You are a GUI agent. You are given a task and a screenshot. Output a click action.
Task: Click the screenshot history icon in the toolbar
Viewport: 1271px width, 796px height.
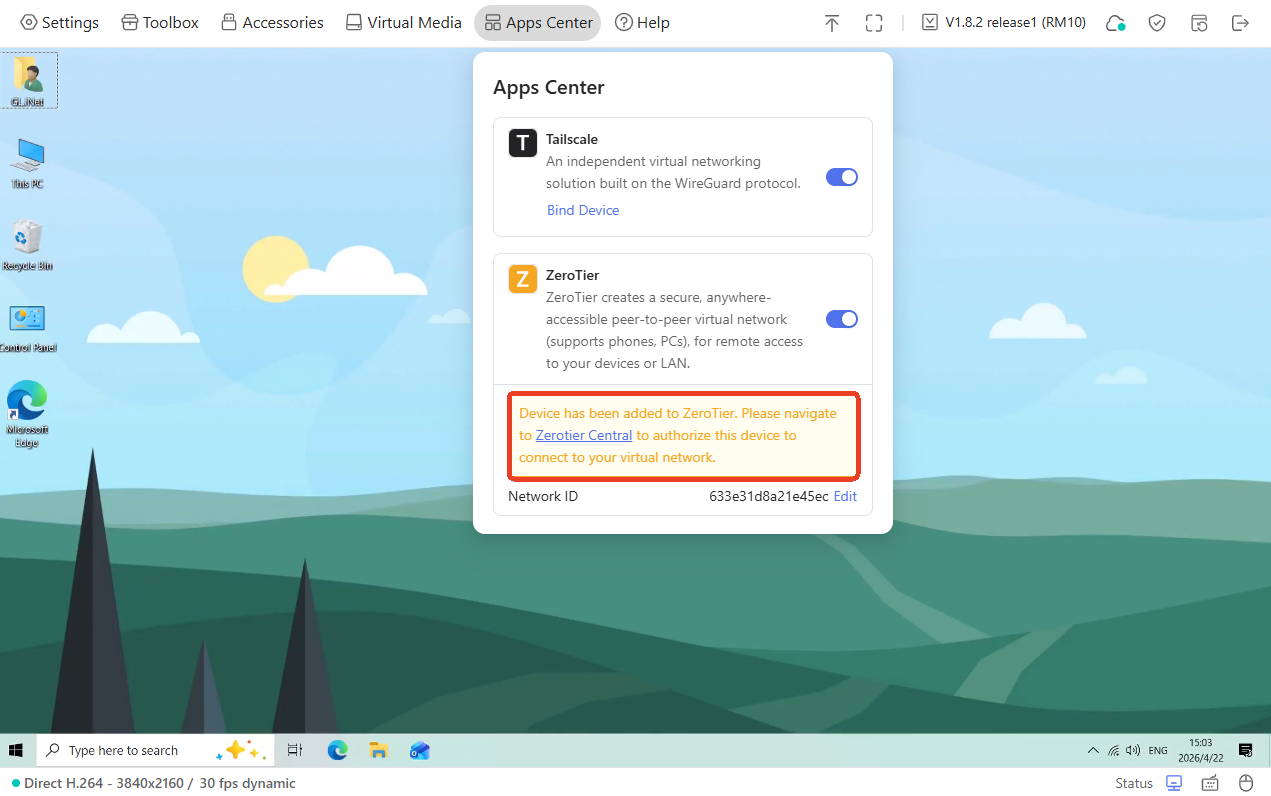(x=1199, y=22)
